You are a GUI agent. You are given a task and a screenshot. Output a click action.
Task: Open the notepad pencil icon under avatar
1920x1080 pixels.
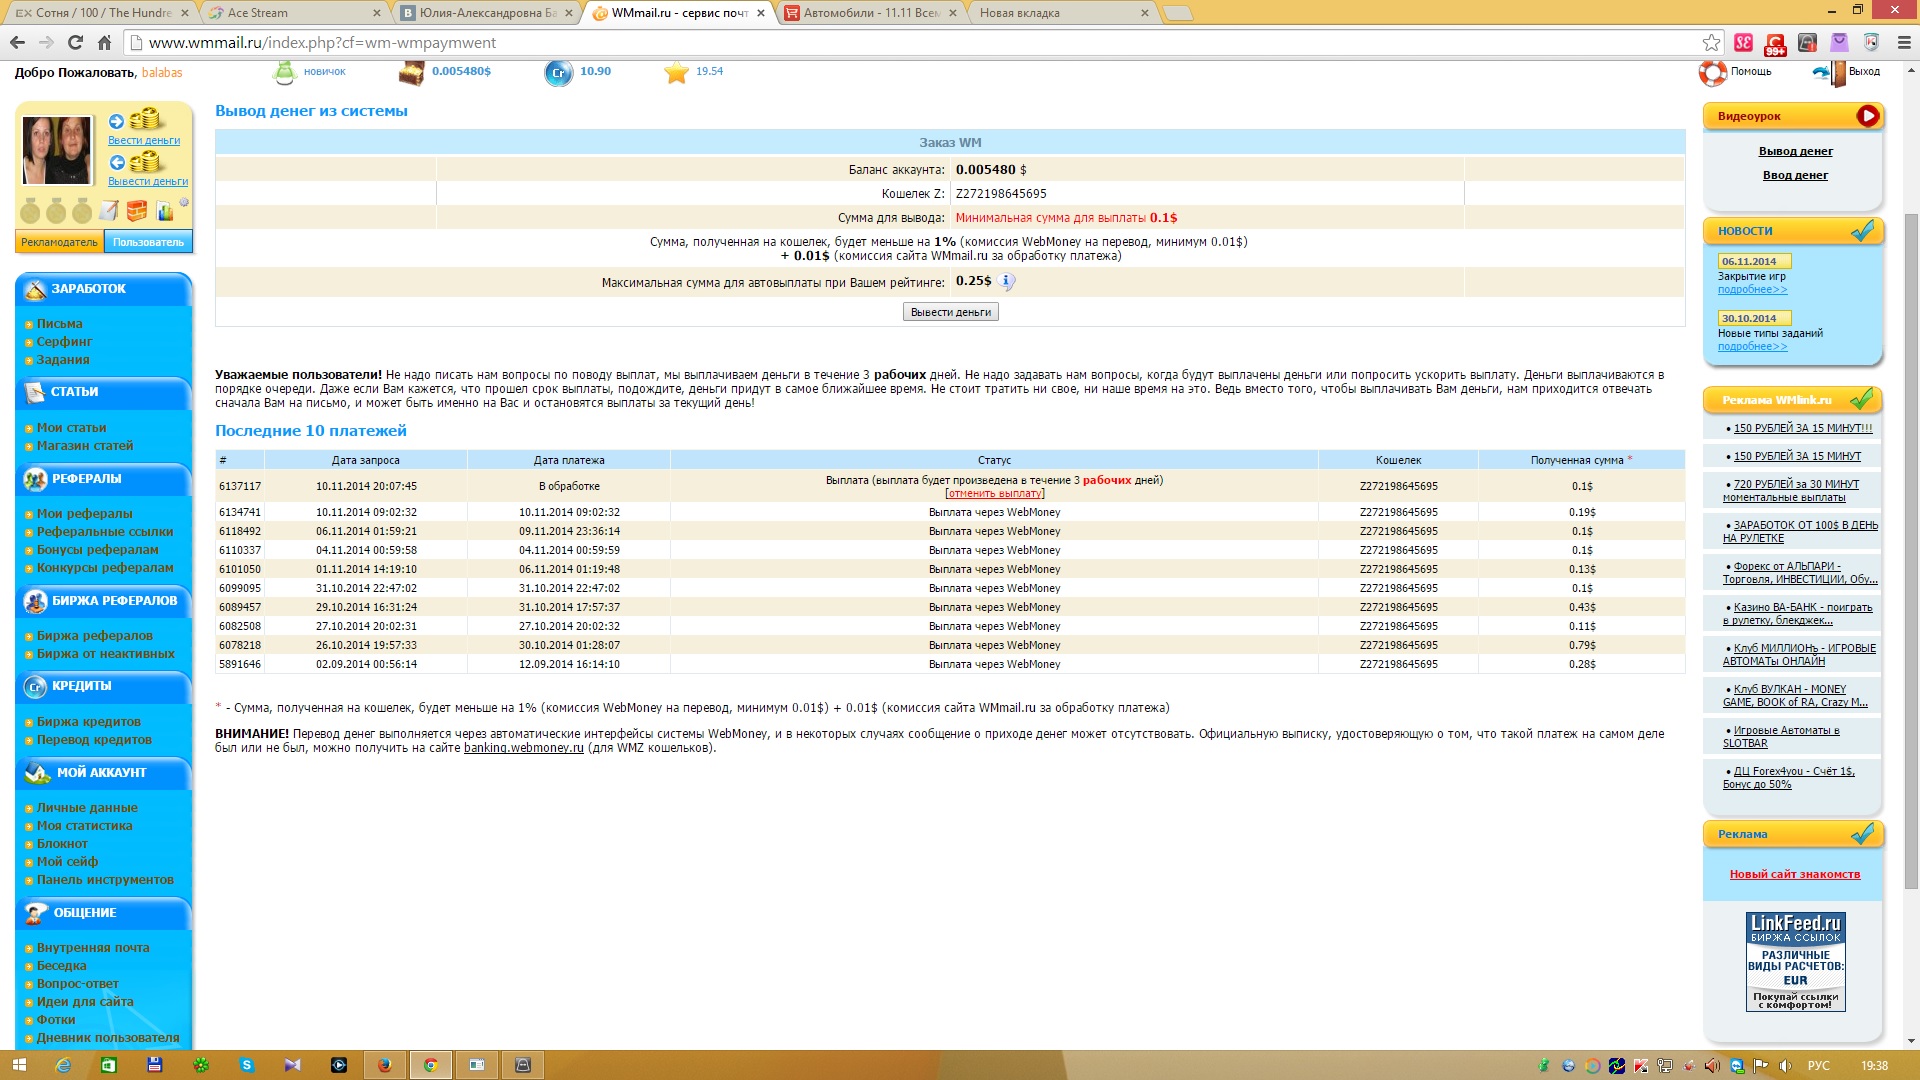pos(109,210)
